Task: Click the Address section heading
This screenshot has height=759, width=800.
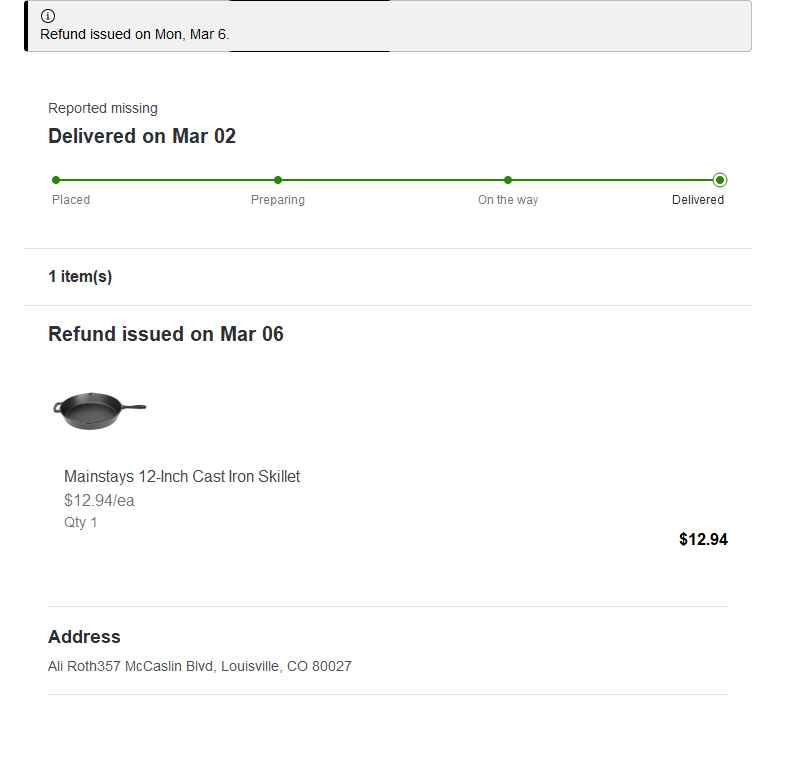Action: click(84, 637)
